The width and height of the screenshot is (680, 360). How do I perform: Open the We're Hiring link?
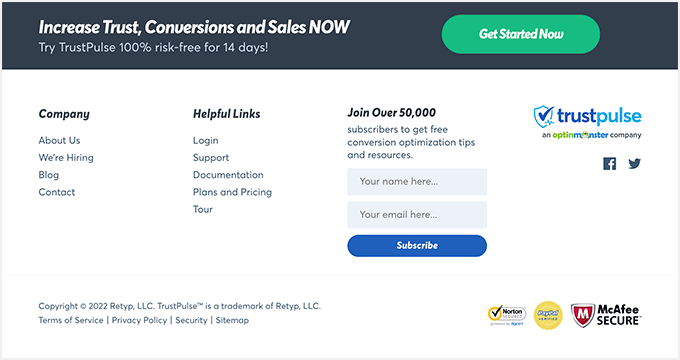(x=66, y=158)
